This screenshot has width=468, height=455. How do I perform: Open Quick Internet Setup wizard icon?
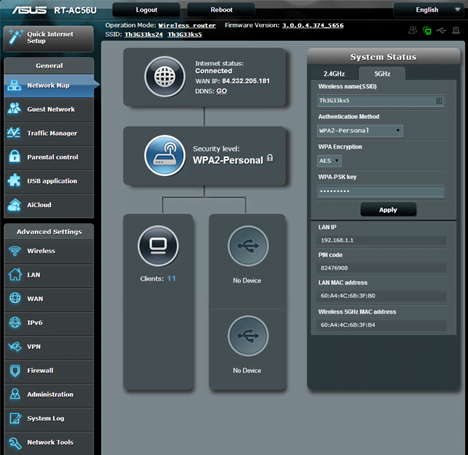(15, 37)
